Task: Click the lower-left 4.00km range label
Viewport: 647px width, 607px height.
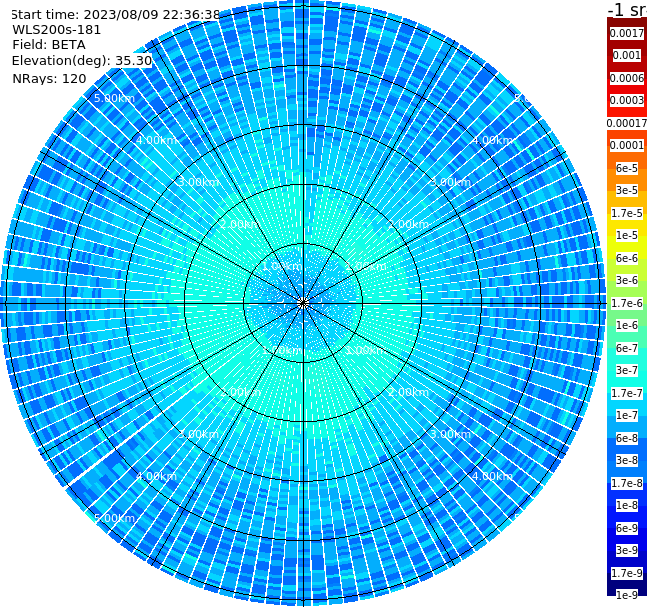Action: pyautogui.click(x=156, y=476)
